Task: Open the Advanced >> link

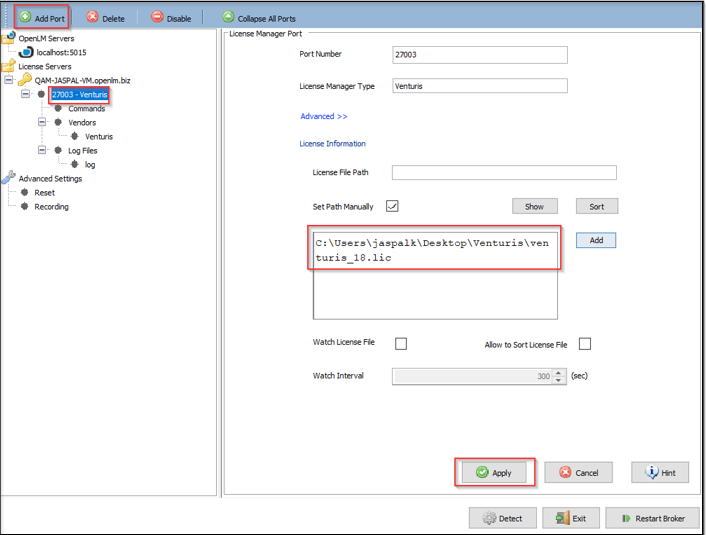Action: 323,116
